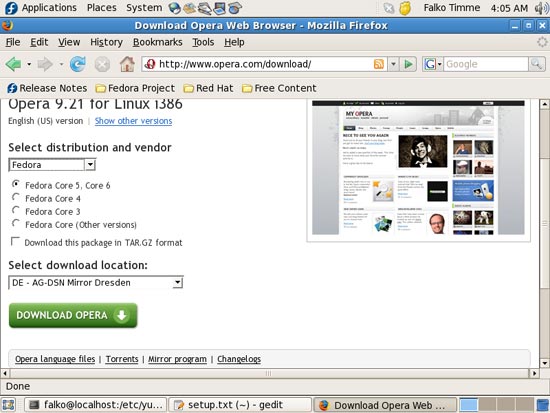Open the Torrents link

pyautogui.click(x=122, y=359)
